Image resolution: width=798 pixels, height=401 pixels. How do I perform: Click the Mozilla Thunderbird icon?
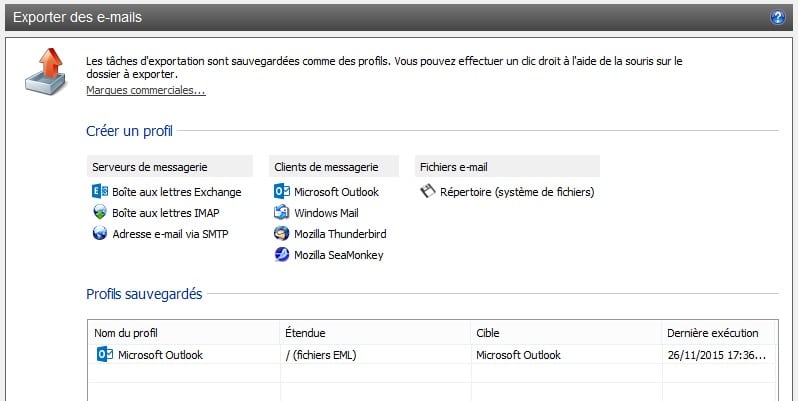click(x=282, y=234)
